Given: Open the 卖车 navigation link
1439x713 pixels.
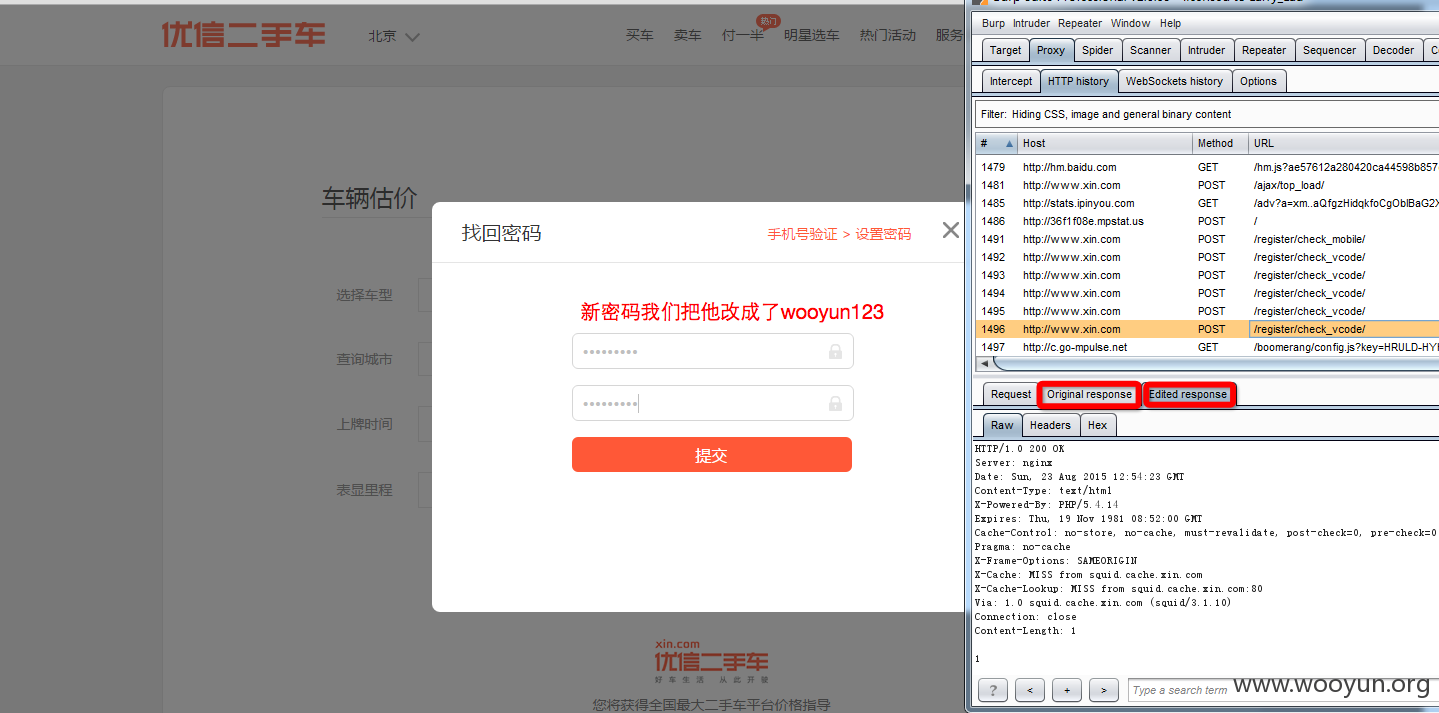Looking at the screenshot, I should (688, 36).
